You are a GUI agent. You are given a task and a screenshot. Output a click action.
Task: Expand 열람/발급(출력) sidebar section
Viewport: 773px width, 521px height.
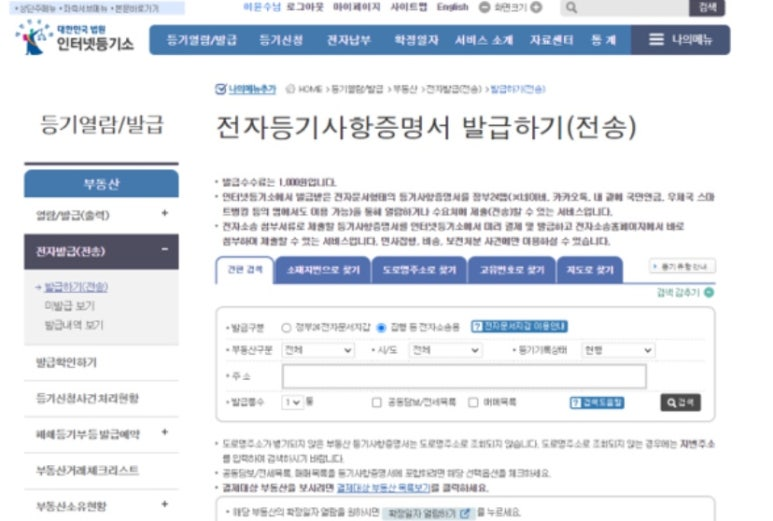pyautogui.click(x=165, y=213)
